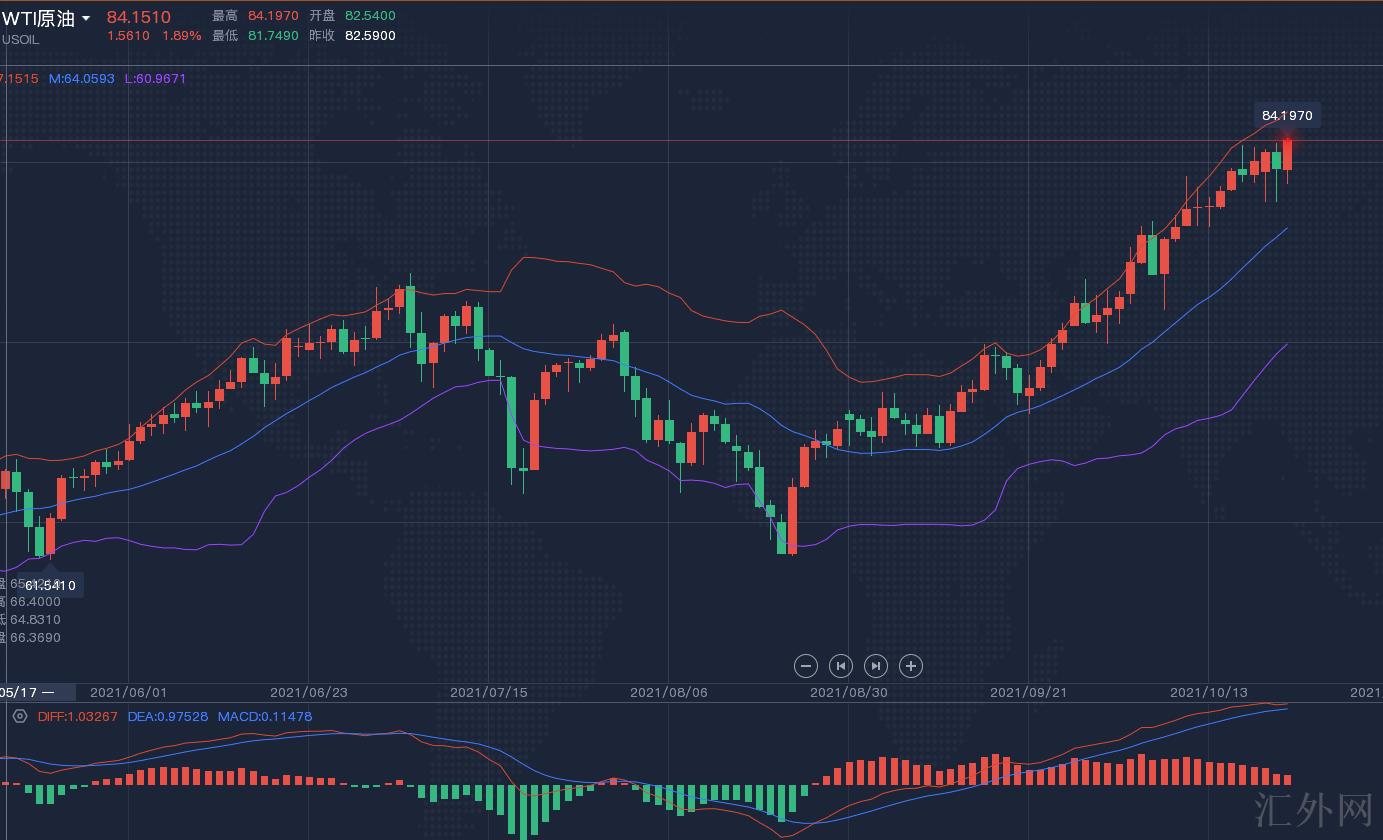Viewport: 1383px width, 840px height.
Task: Zoom out the chart with minus button
Action: pyautogui.click(x=805, y=666)
